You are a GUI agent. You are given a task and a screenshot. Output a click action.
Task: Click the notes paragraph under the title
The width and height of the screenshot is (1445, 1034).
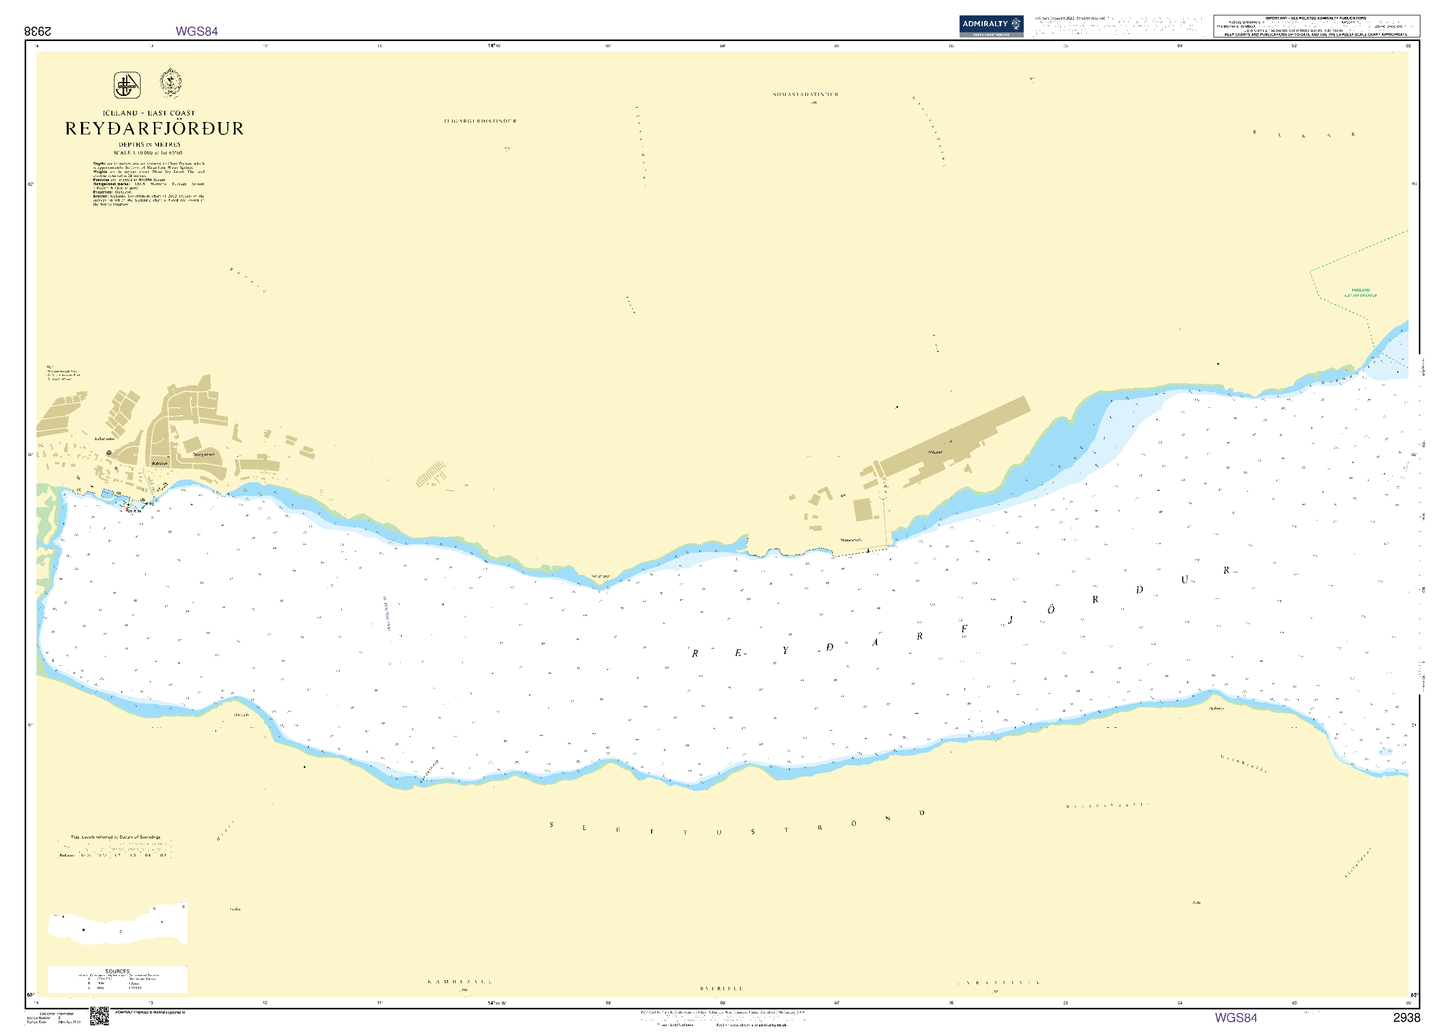pyautogui.click(x=149, y=184)
